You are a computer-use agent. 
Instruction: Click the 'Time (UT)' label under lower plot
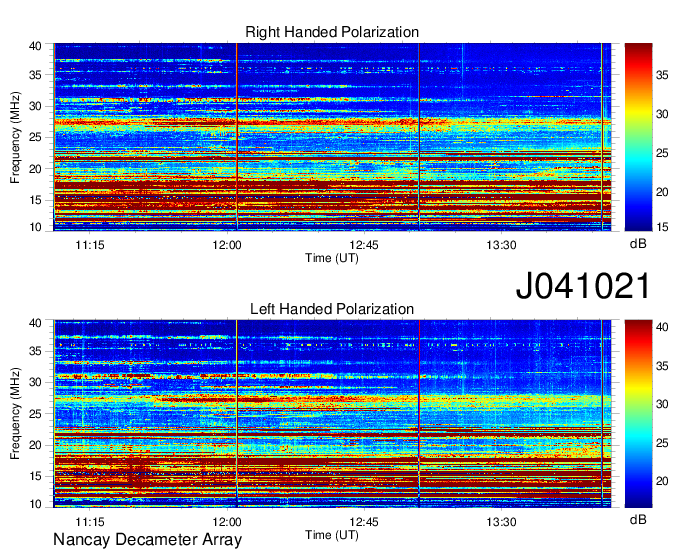click(332, 535)
